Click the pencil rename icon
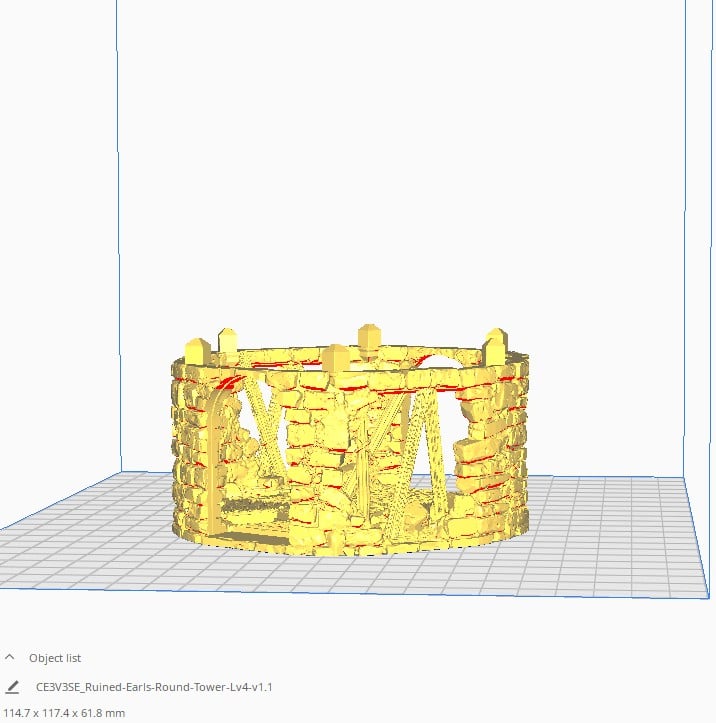 pos(12,688)
